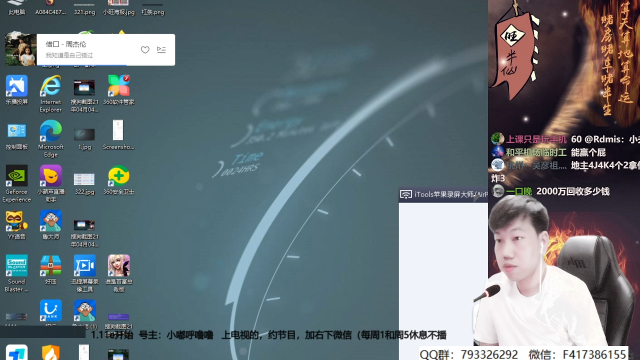Select the 此电脑 desktop label
The height and width of the screenshot is (360, 640).
[x=17, y=12]
